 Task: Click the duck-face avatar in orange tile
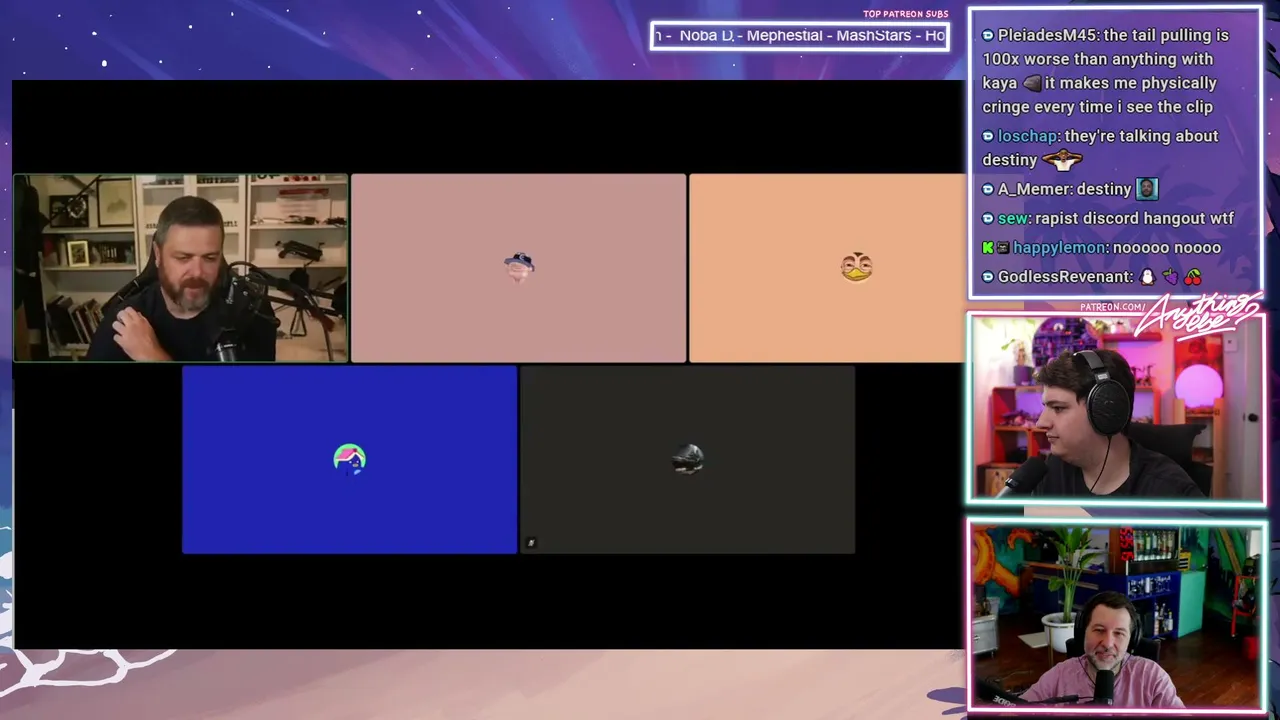(856, 267)
